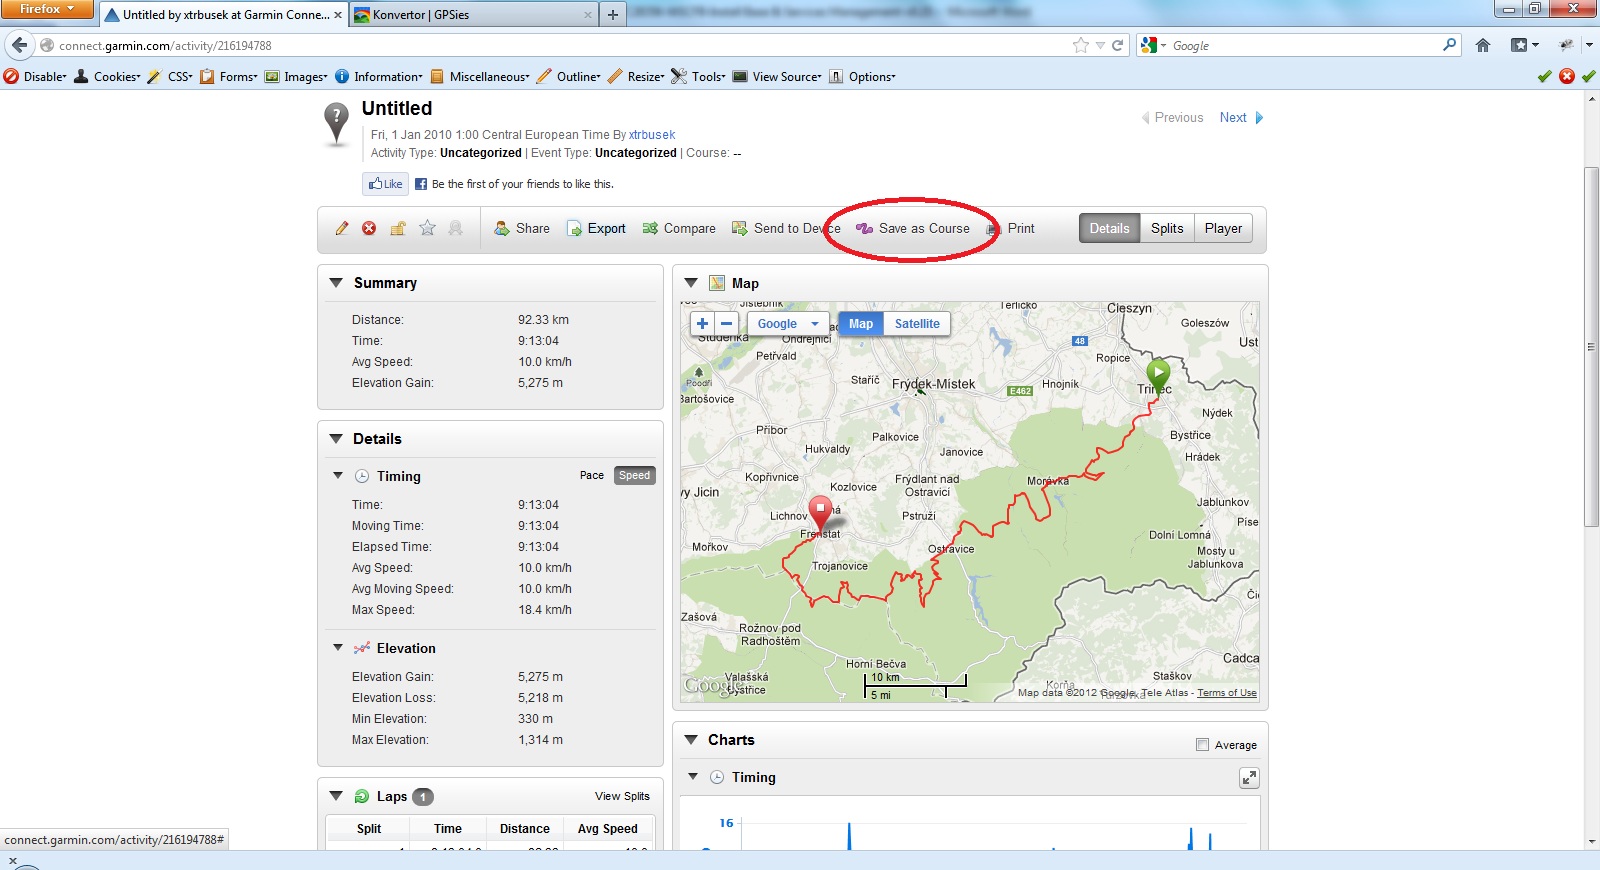Switch to Konvertor GPSies browser tab

474,15
